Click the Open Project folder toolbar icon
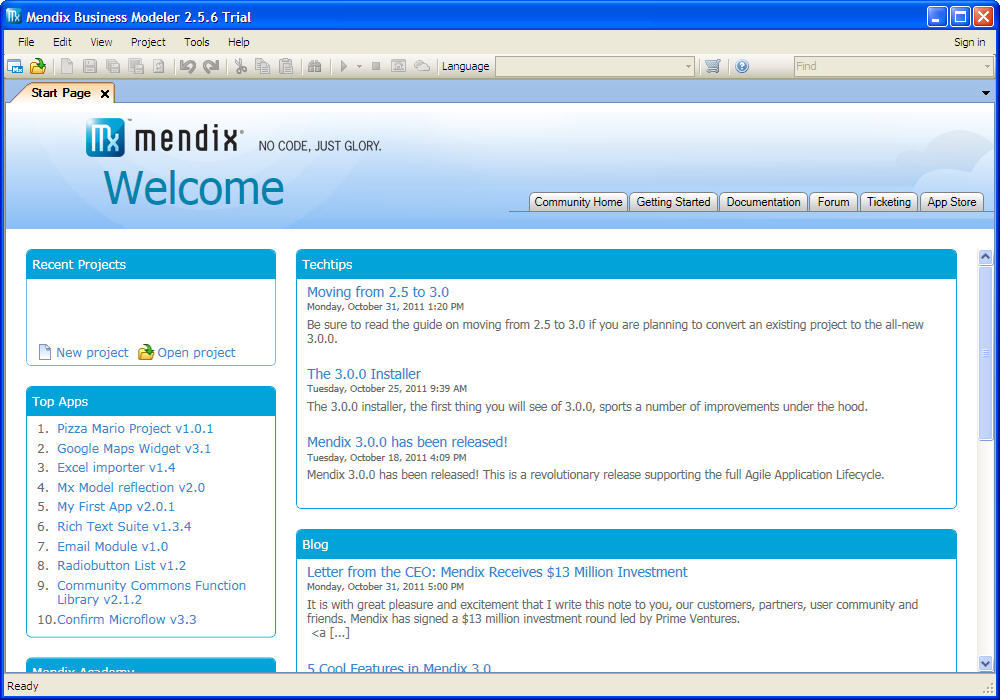 pos(38,66)
